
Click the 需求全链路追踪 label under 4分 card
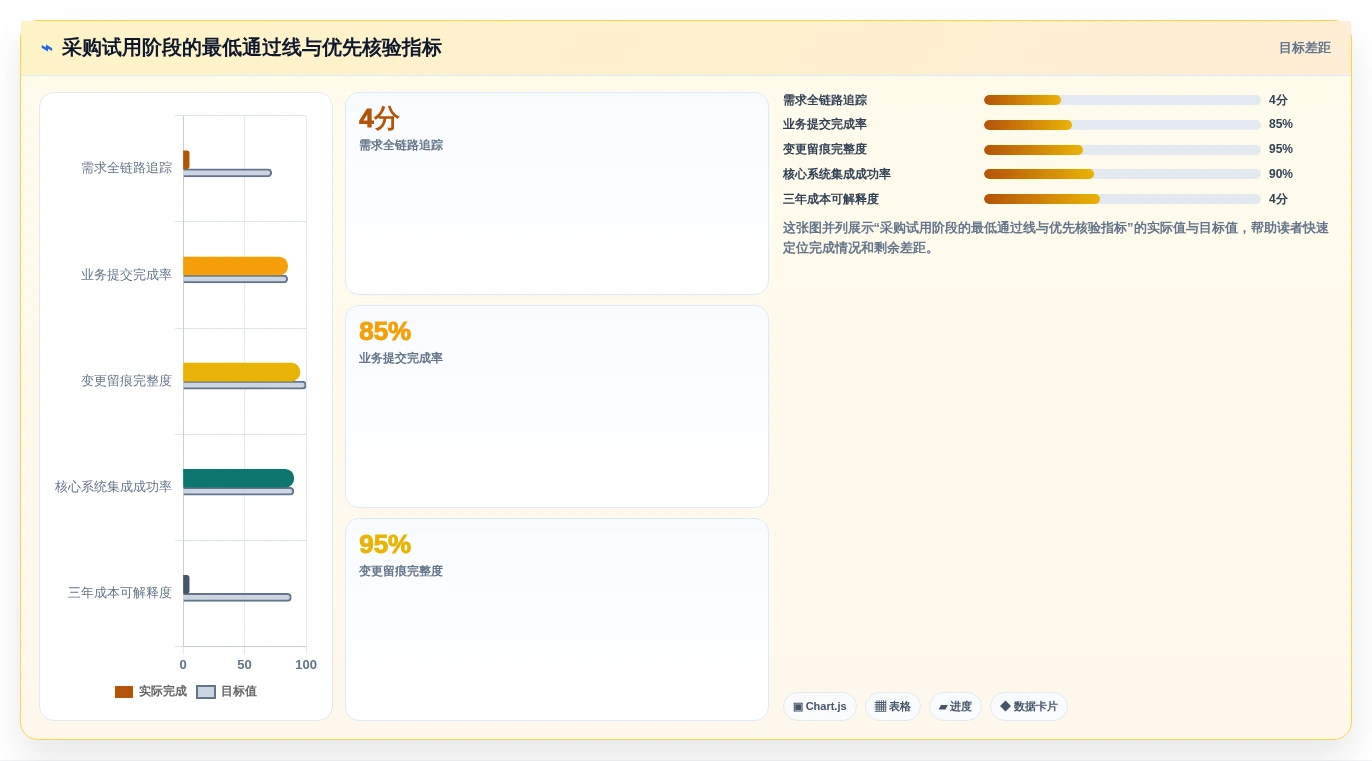pos(401,145)
